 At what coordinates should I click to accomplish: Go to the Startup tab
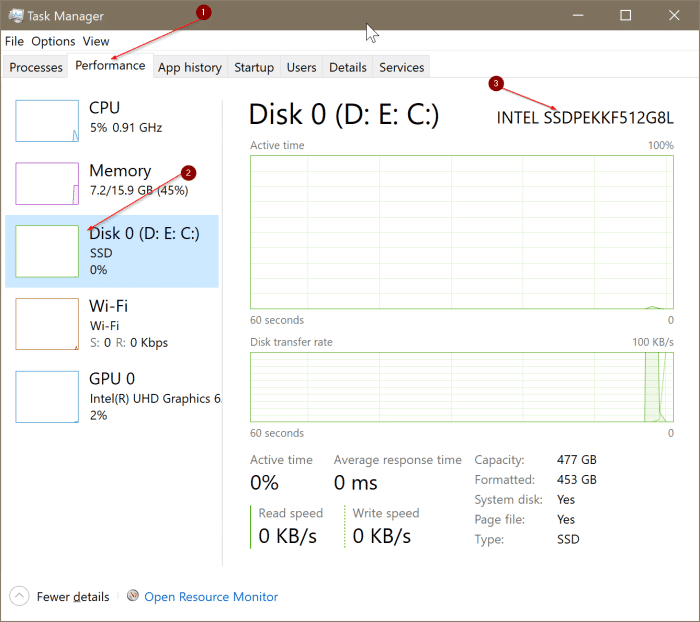point(254,67)
